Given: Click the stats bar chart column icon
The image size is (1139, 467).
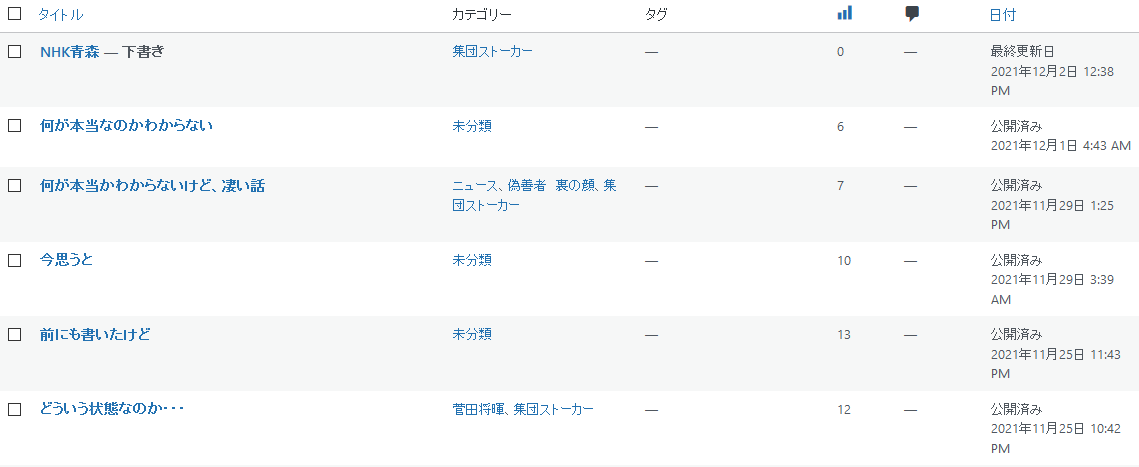Looking at the screenshot, I should coord(844,13).
